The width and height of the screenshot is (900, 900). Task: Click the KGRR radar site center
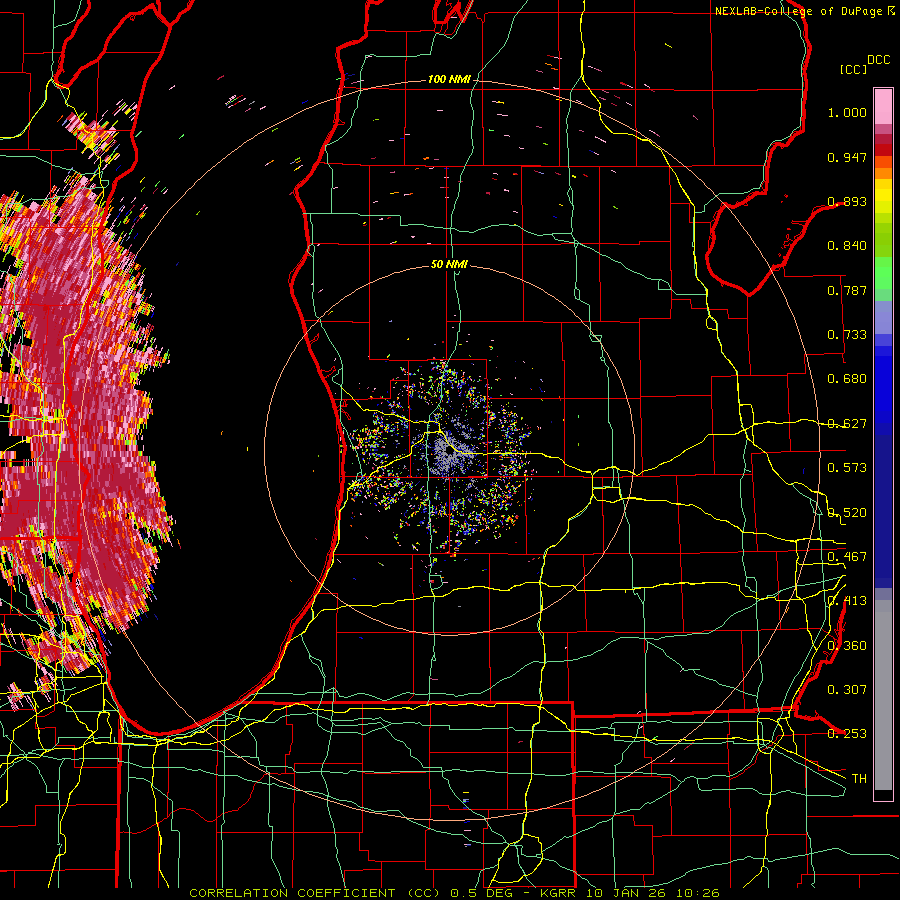449,451
